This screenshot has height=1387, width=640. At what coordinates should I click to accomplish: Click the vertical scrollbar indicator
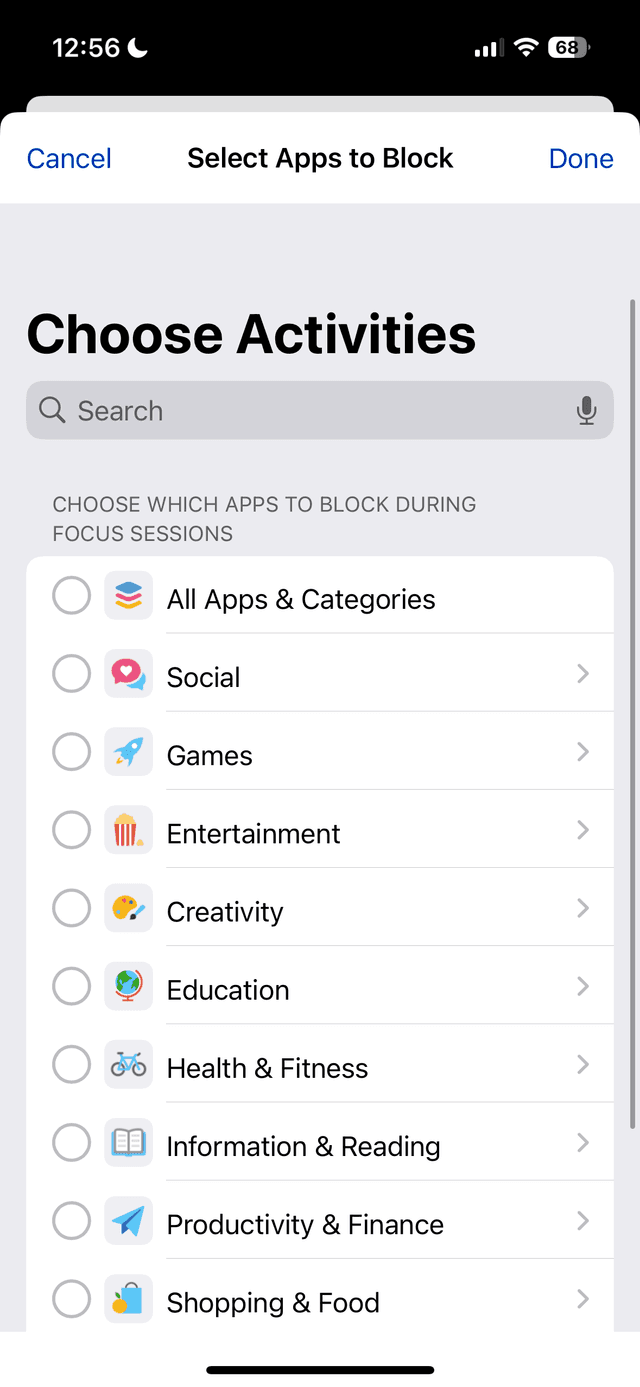point(632,714)
